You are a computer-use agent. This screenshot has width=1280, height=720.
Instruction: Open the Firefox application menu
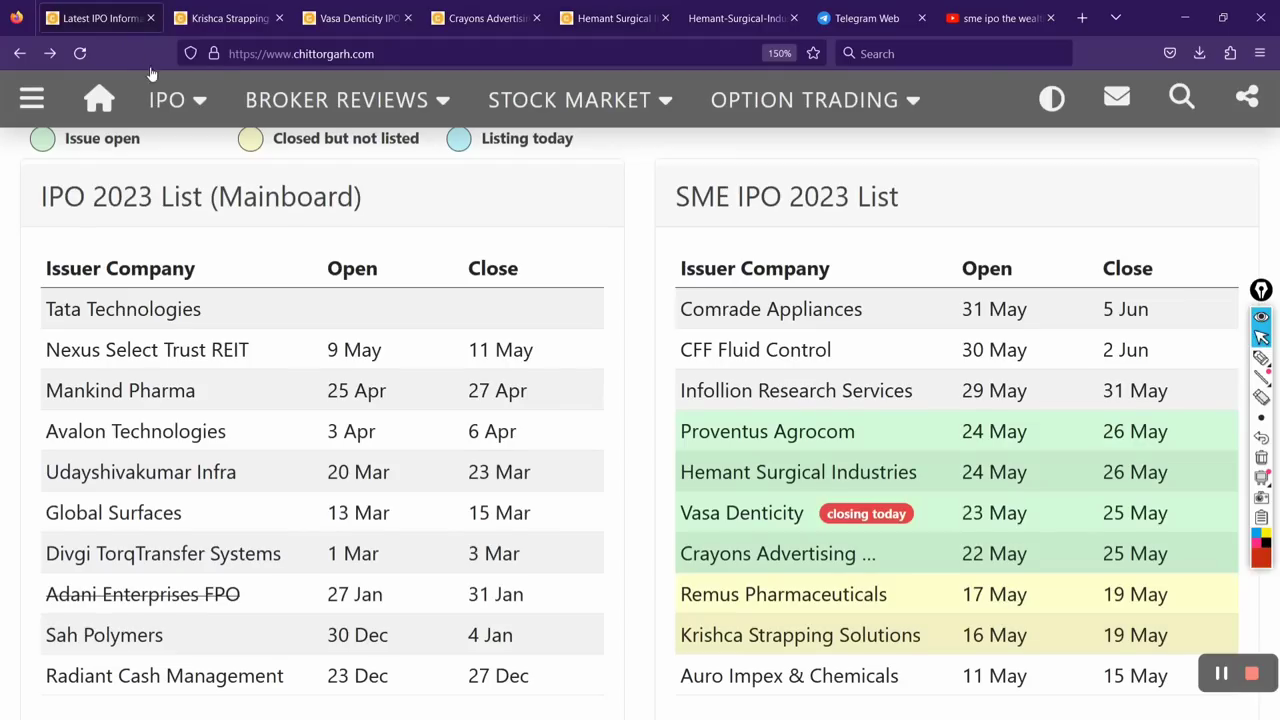1260,53
